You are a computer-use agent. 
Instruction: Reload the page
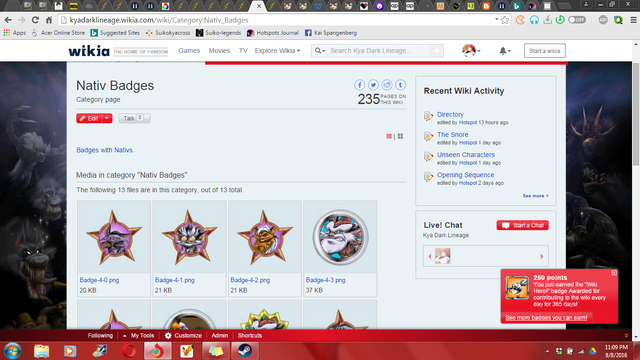(35, 20)
